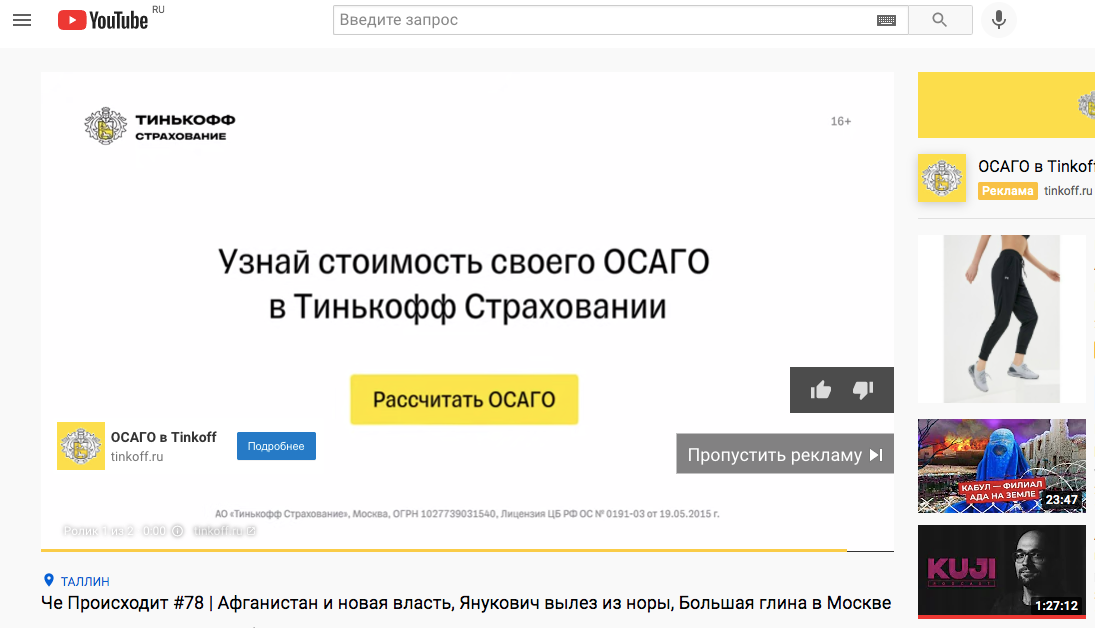
Task: Click the ОСАГО в Tinkoff advertiser name in player
Action: (163, 437)
